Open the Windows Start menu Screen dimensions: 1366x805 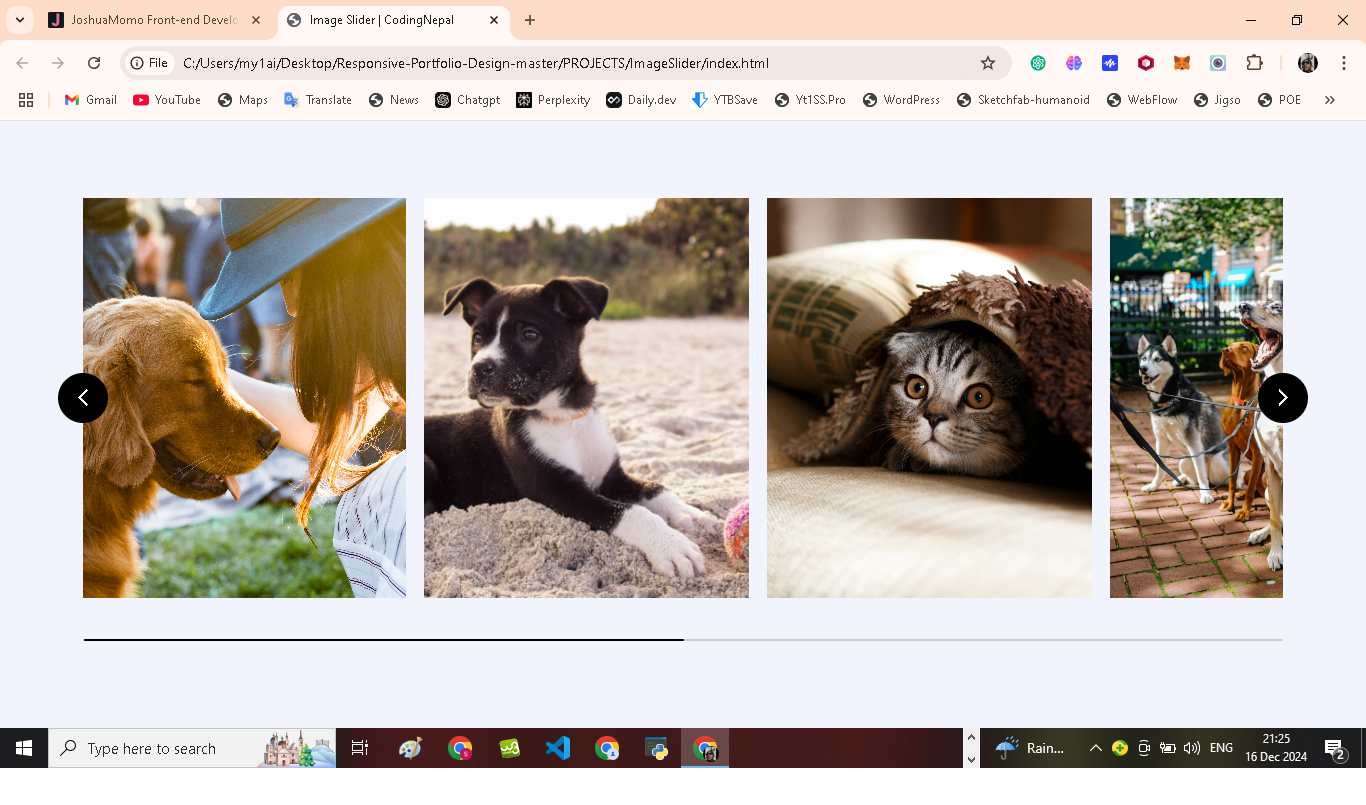24,748
